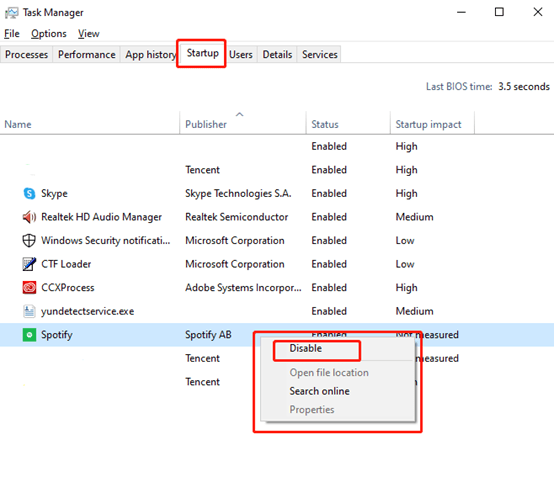Click Microsoft Corporation in Windows Security row
554x493 pixels.
click(x=235, y=241)
